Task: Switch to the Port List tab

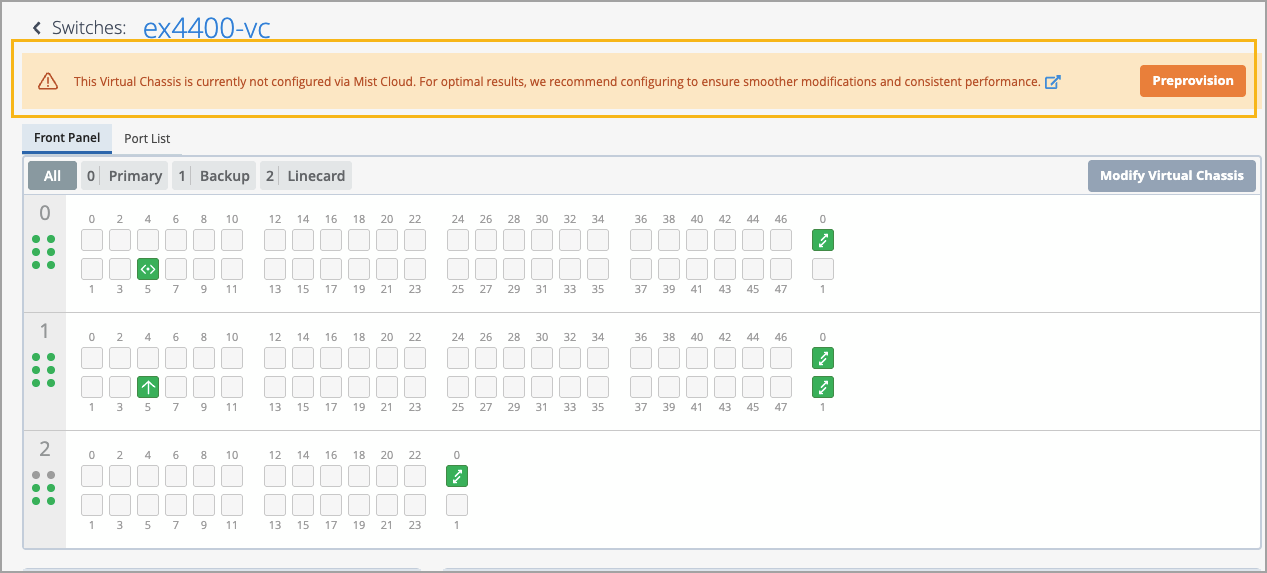Action: (147, 138)
